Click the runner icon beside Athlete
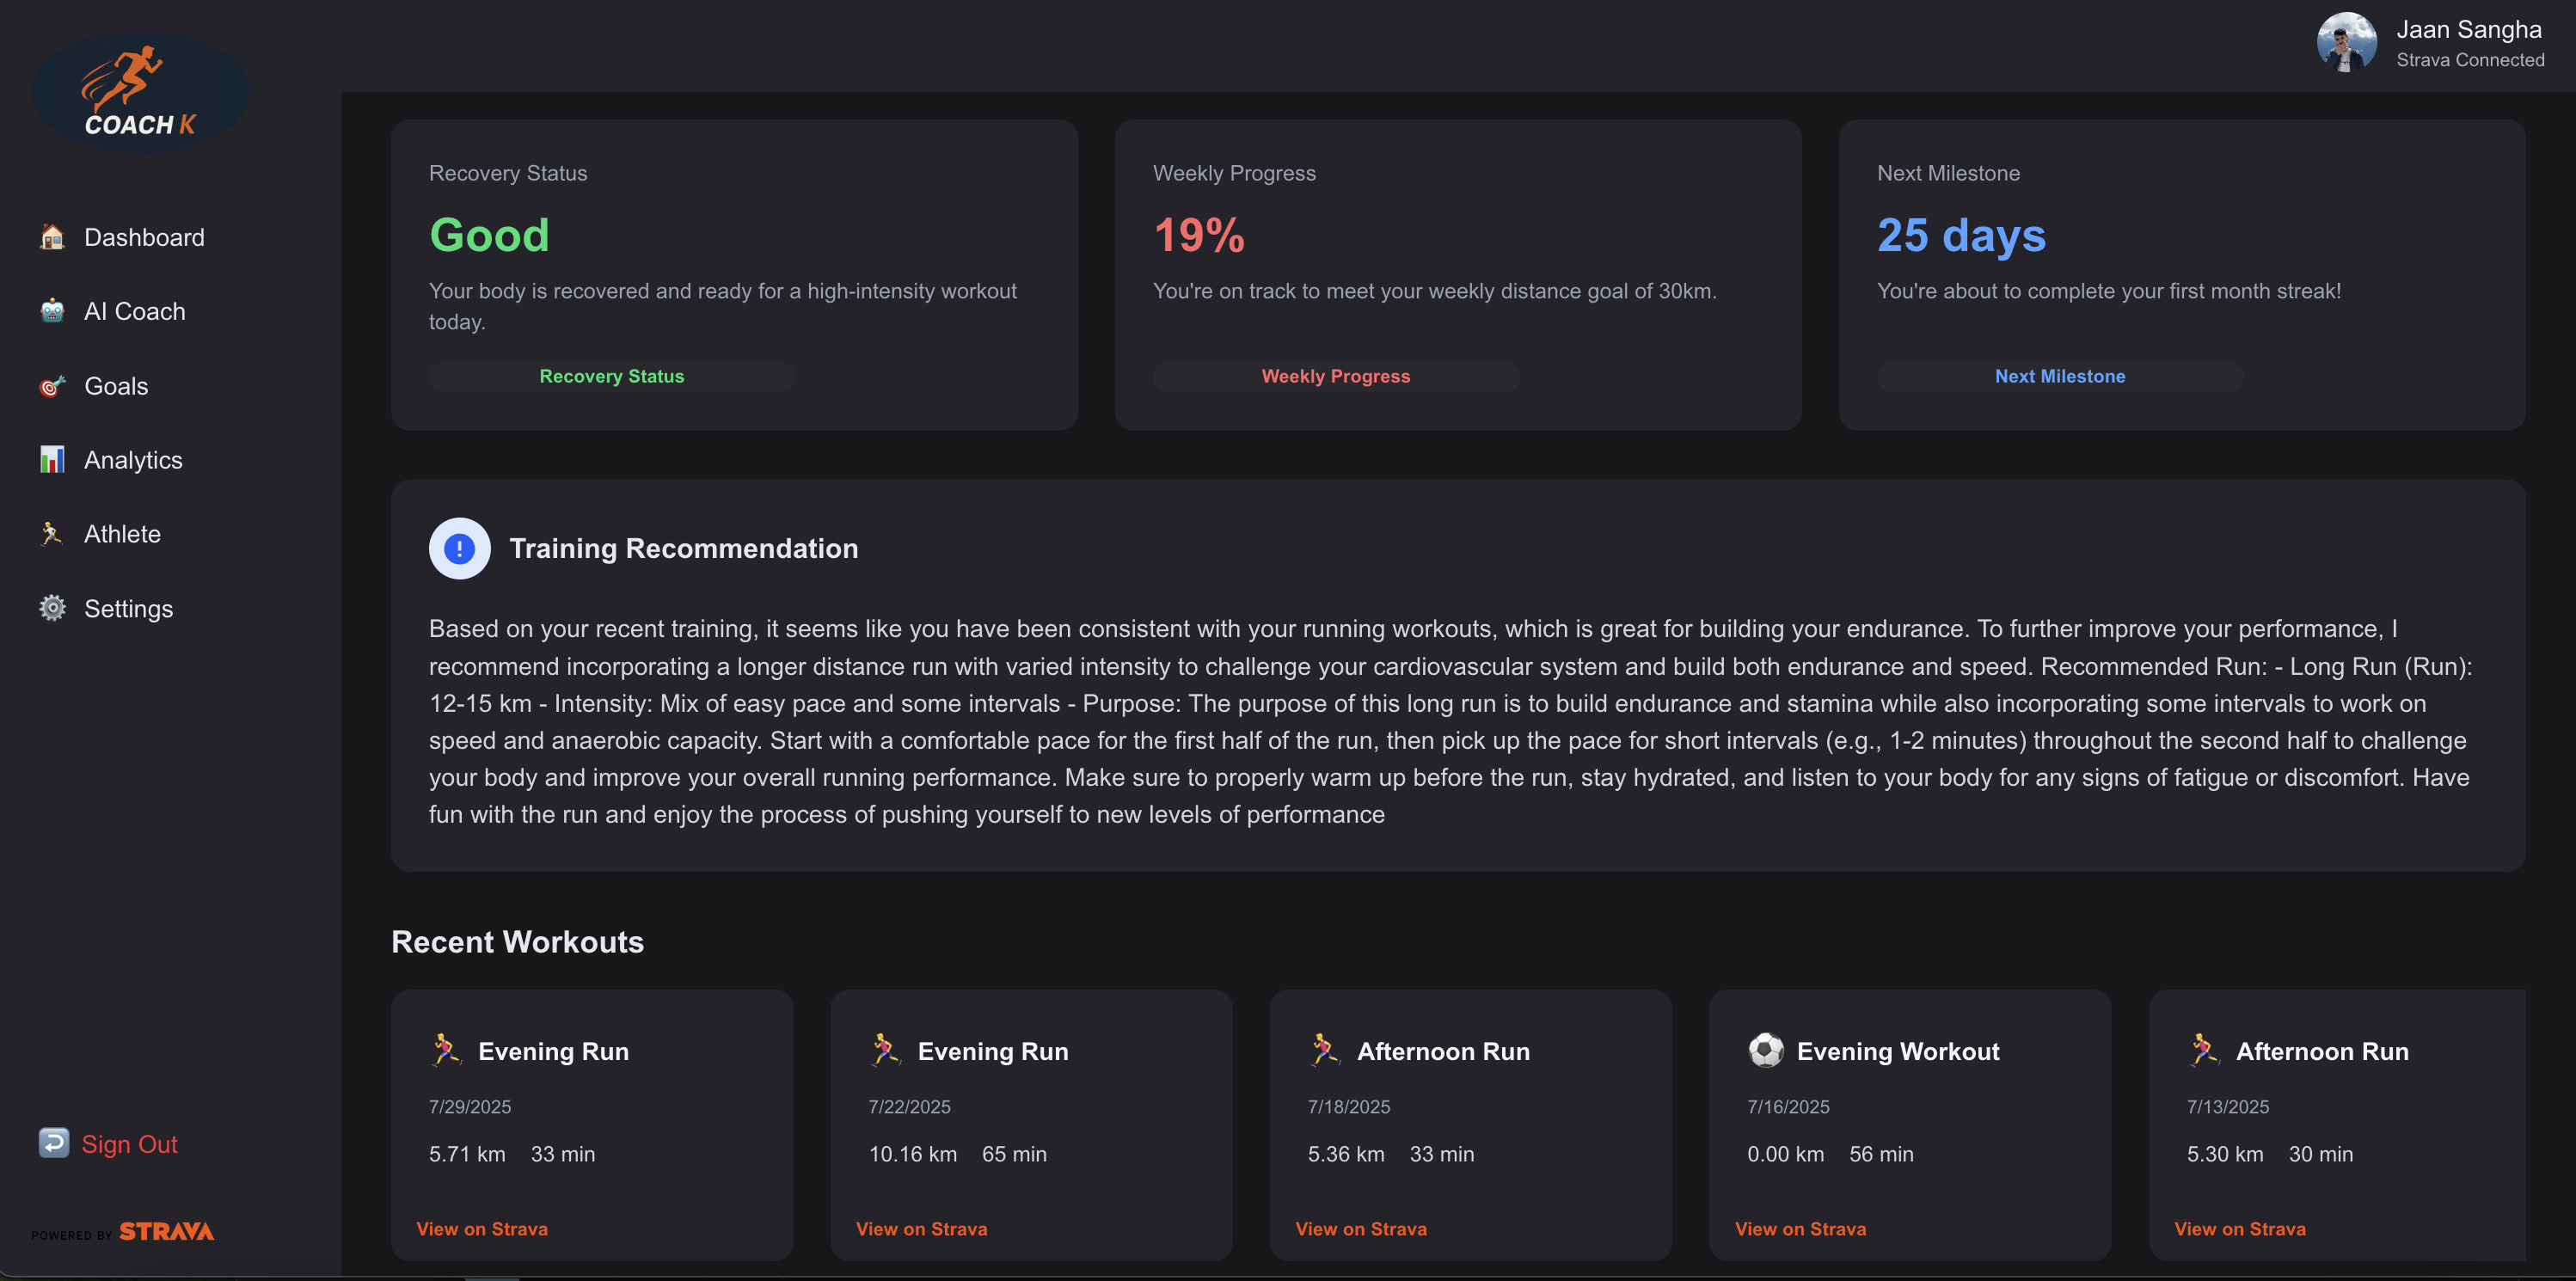This screenshot has width=2576, height=1281. (x=52, y=534)
